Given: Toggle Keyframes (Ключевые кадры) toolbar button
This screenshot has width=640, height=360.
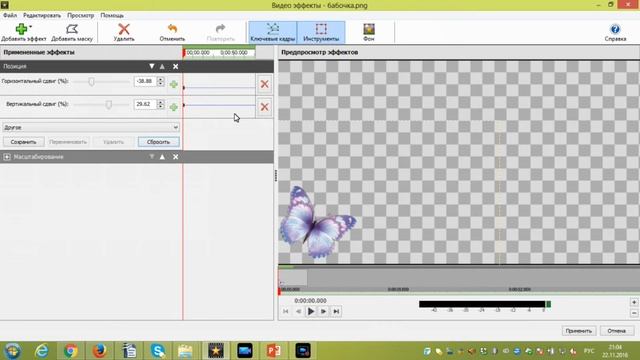Looking at the screenshot, I should point(272,32).
